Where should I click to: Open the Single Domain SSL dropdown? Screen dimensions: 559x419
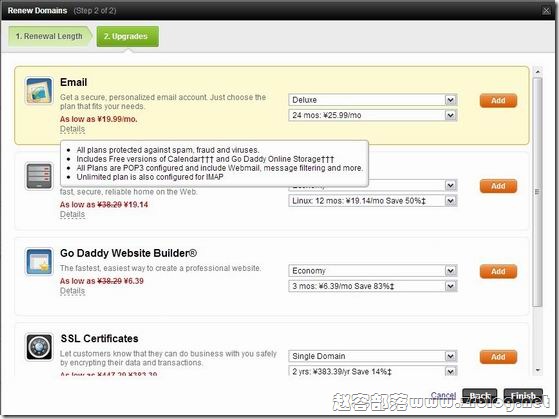[373, 356]
